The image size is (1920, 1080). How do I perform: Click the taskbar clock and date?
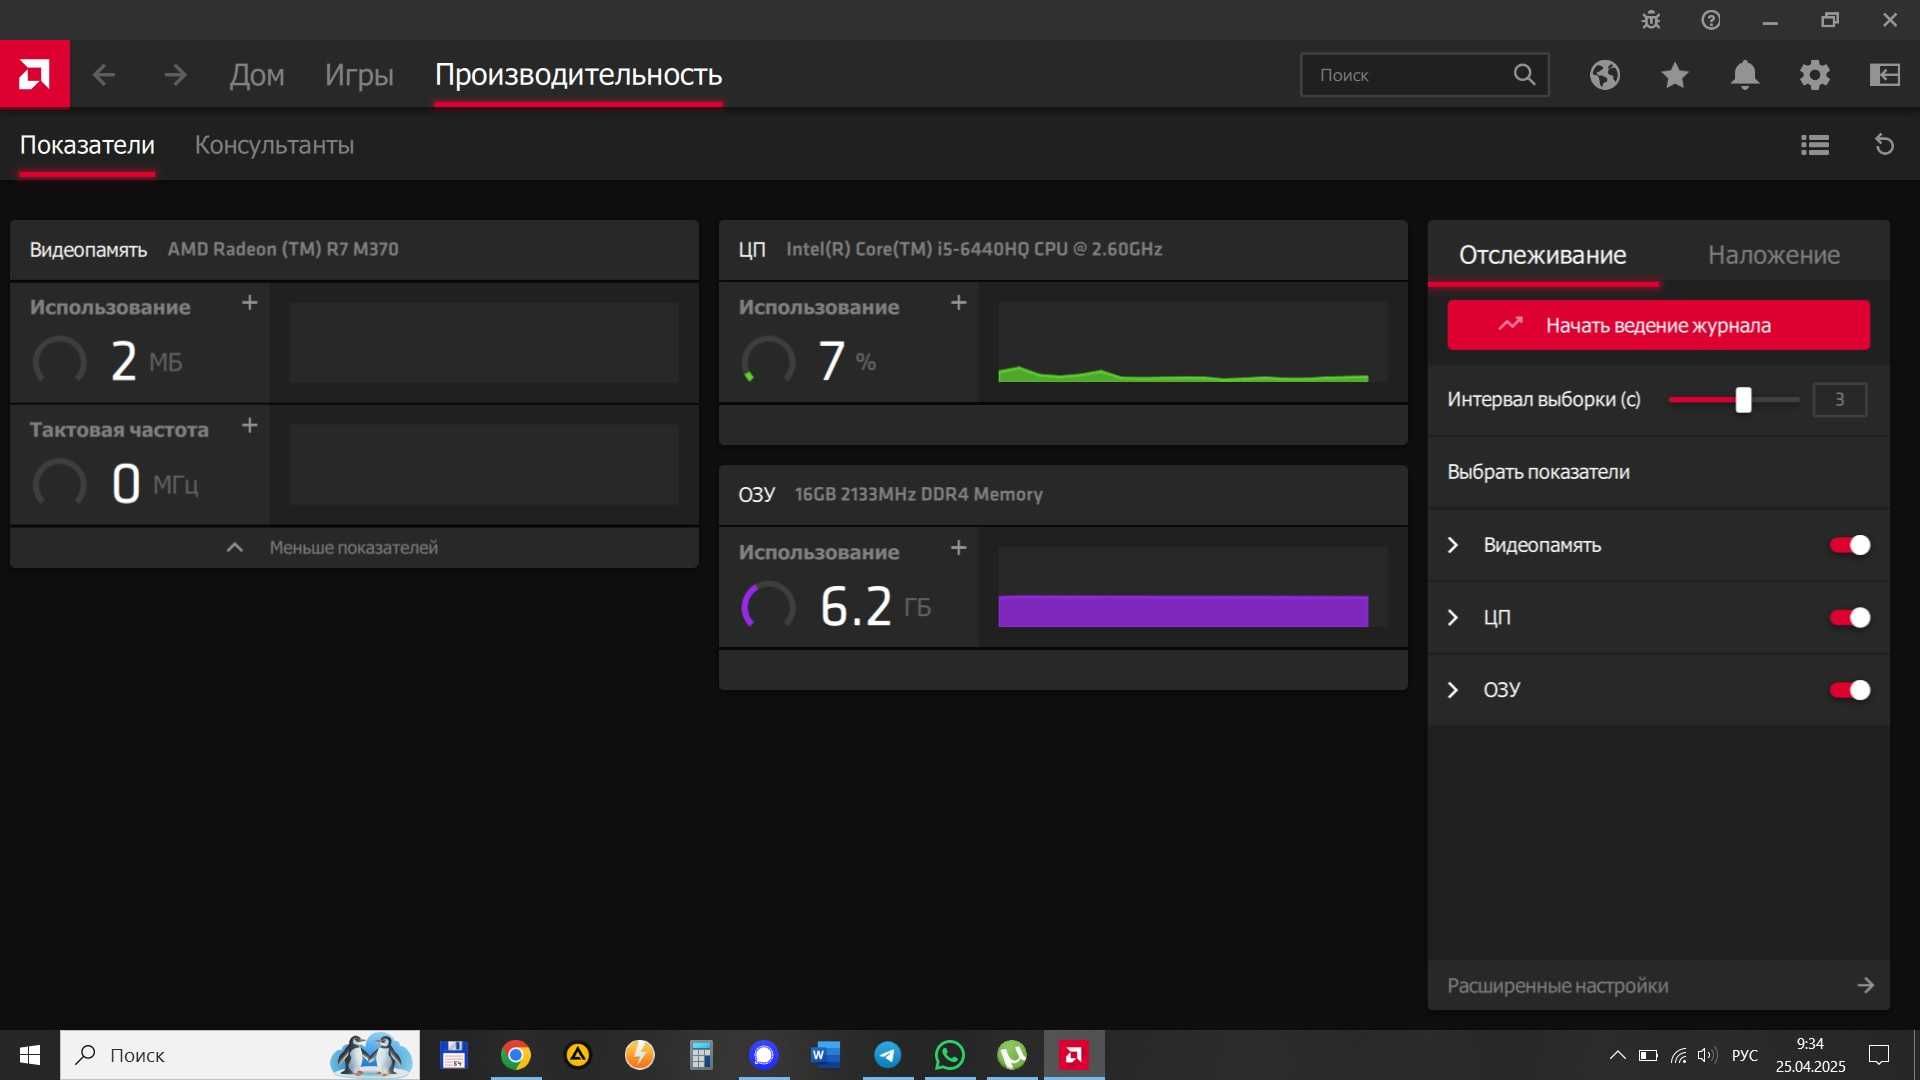(x=1810, y=1055)
